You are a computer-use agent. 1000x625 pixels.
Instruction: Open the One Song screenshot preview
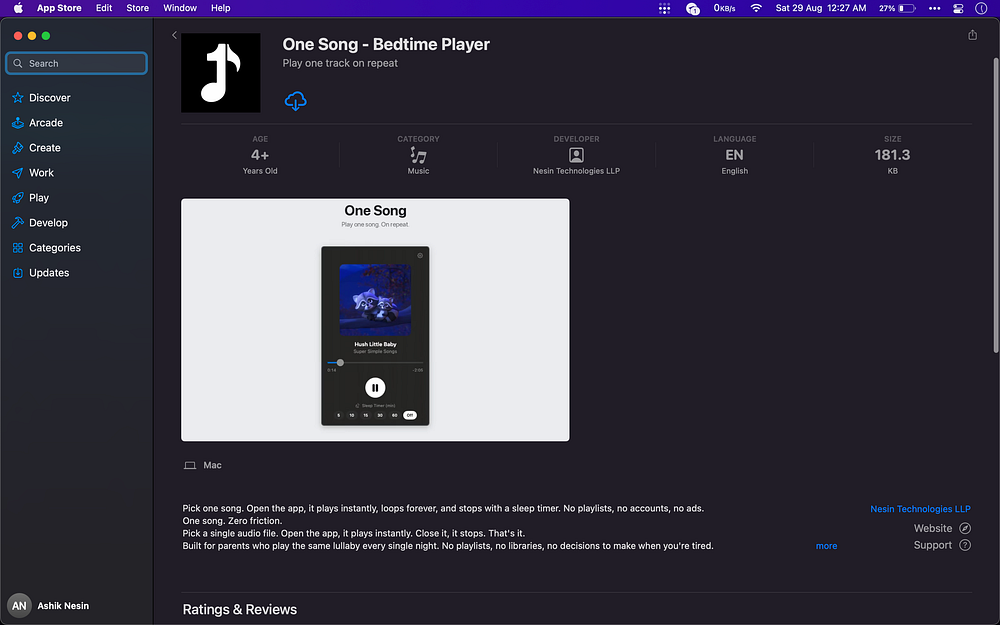pos(375,320)
